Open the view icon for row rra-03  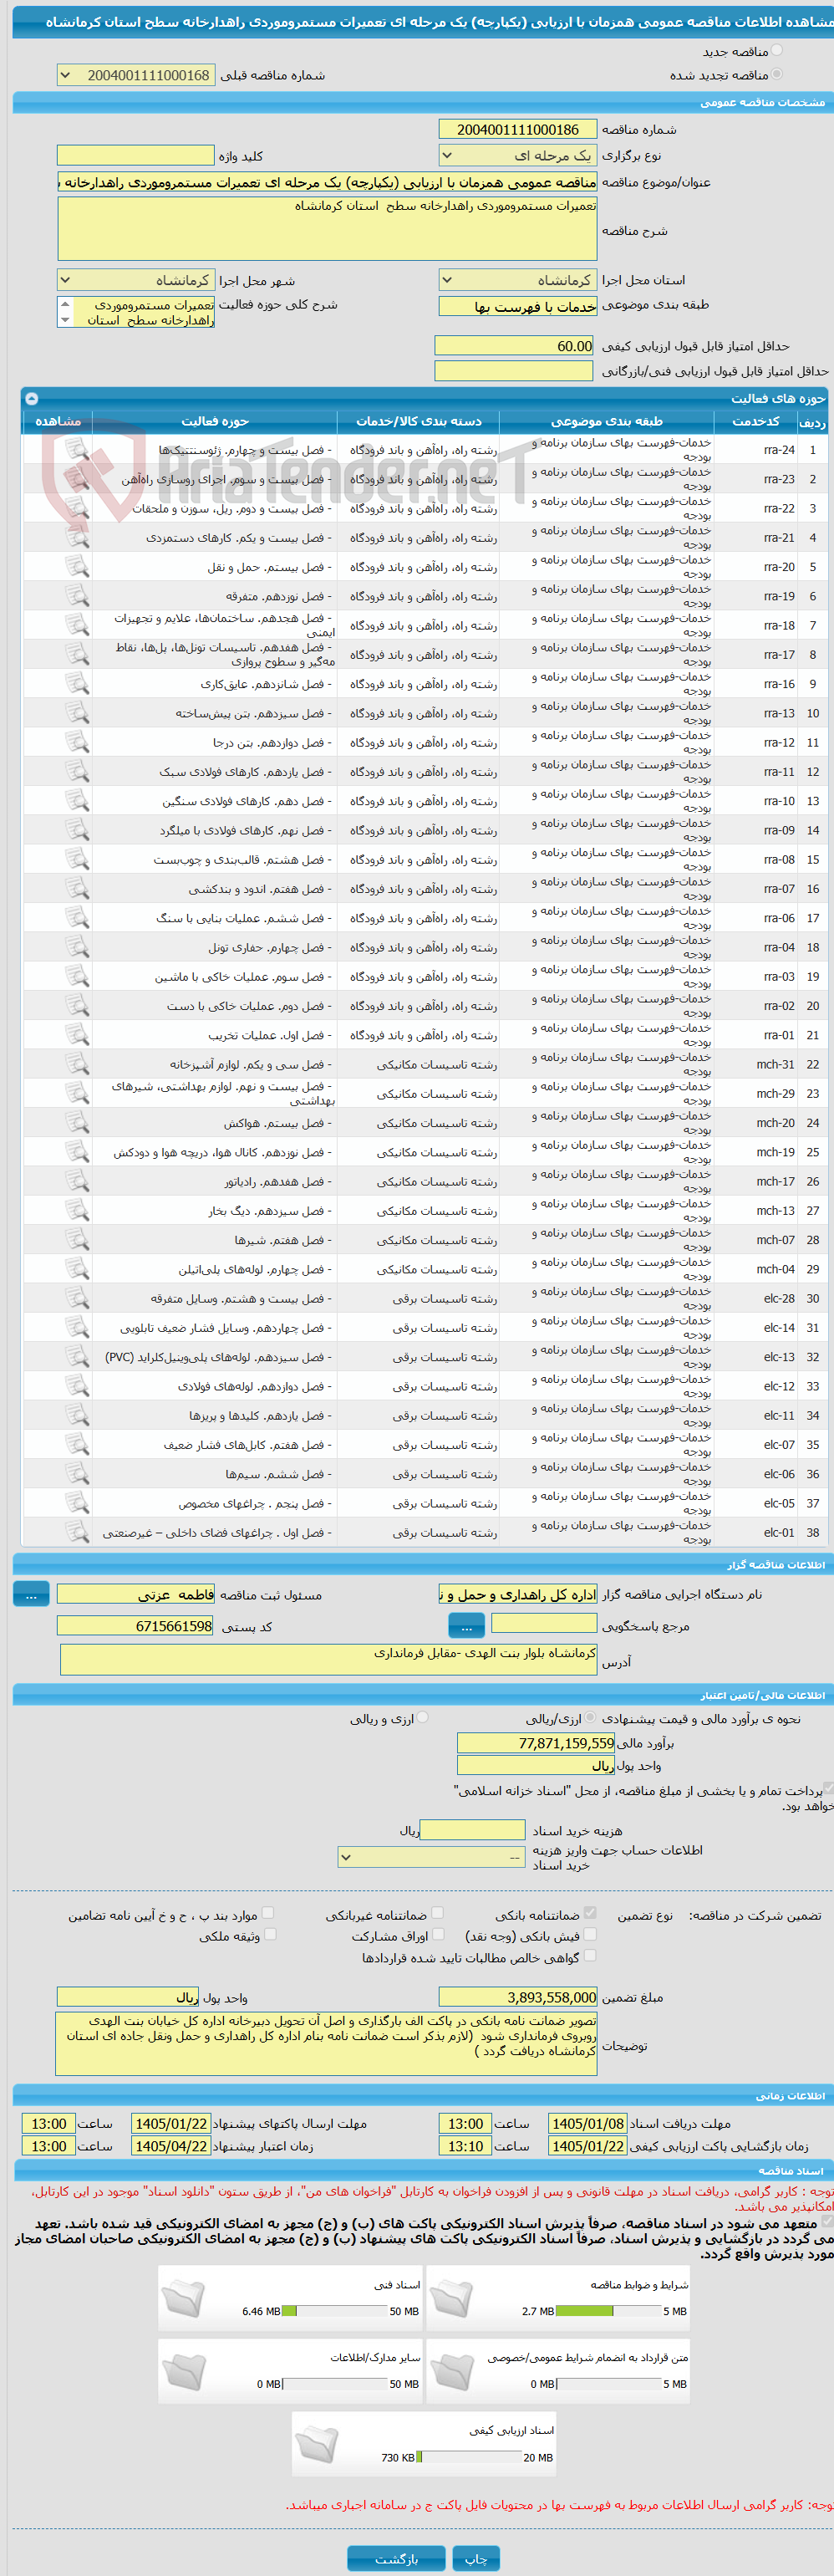(x=76, y=976)
